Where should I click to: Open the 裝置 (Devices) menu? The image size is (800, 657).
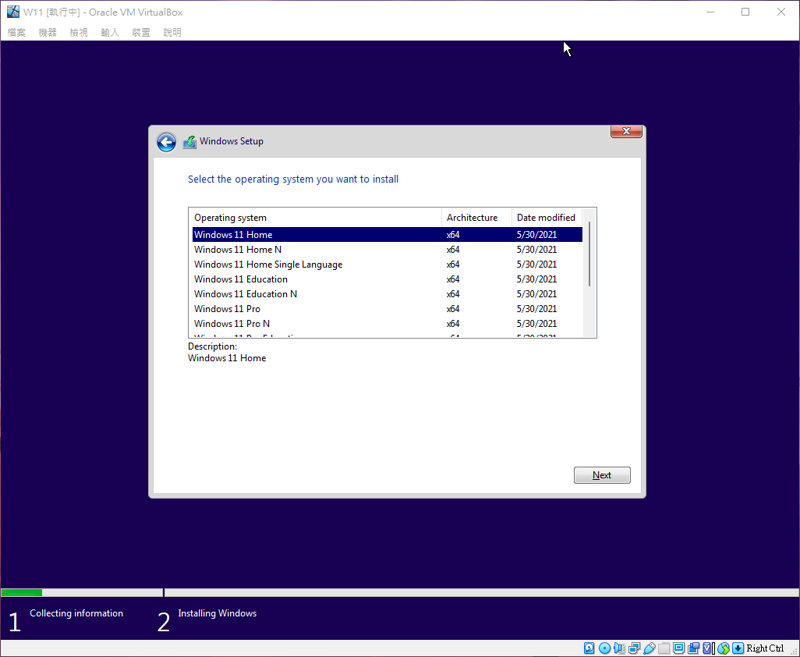tap(141, 33)
